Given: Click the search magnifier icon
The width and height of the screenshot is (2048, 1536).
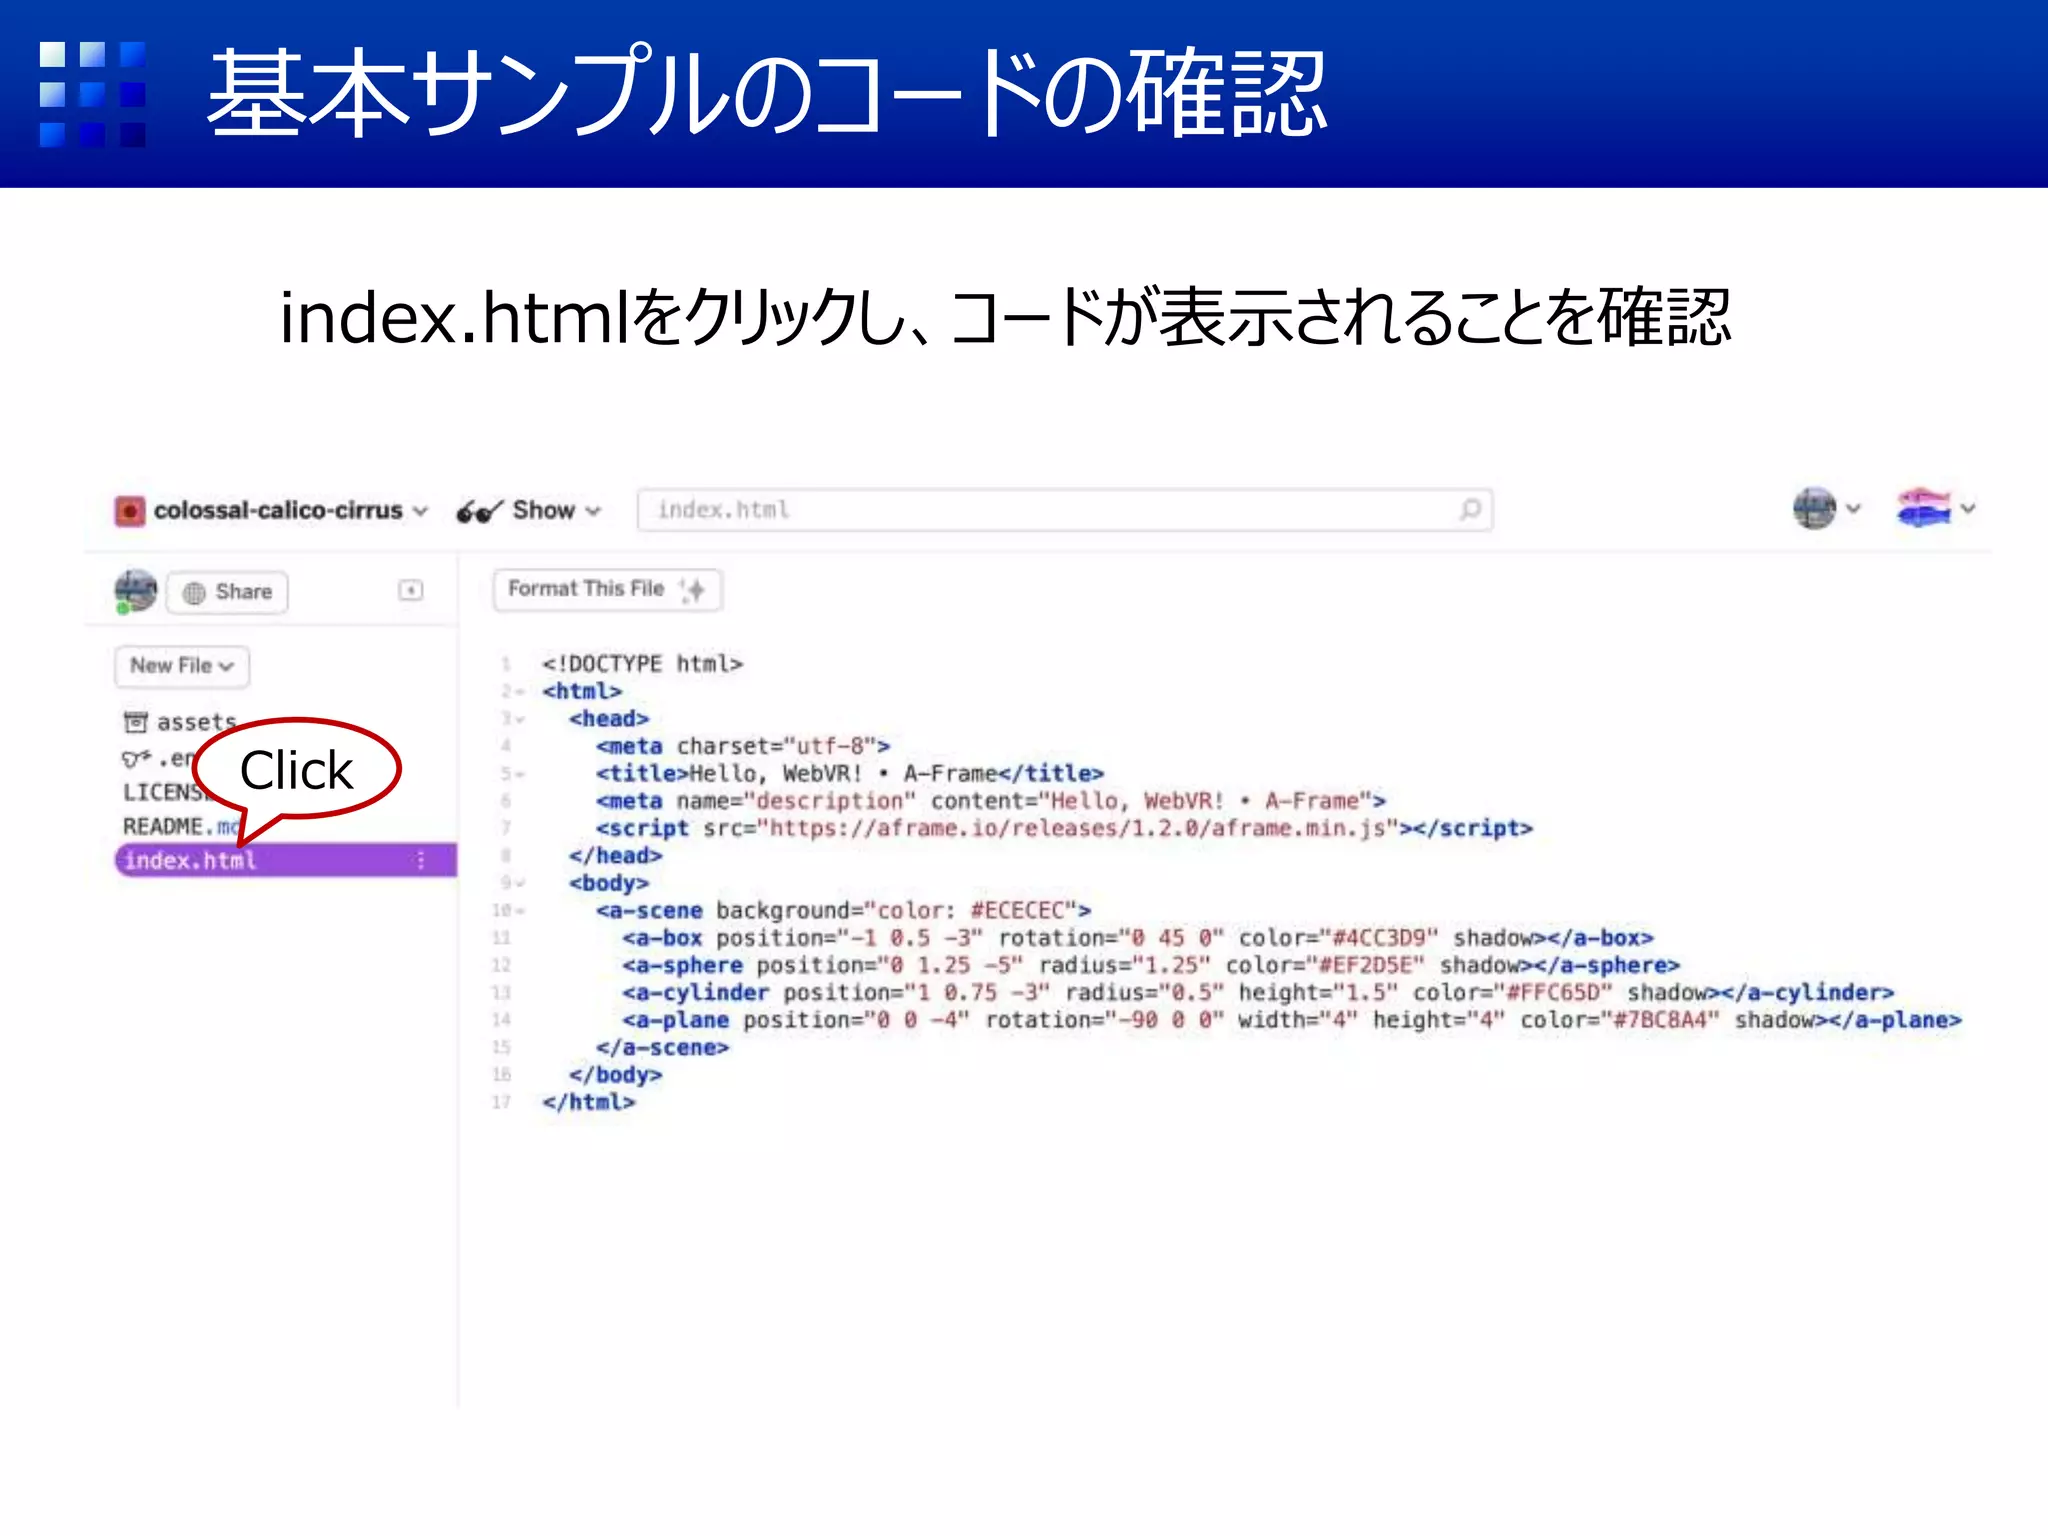Looking at the screenshot, I should click(1469, 510).
